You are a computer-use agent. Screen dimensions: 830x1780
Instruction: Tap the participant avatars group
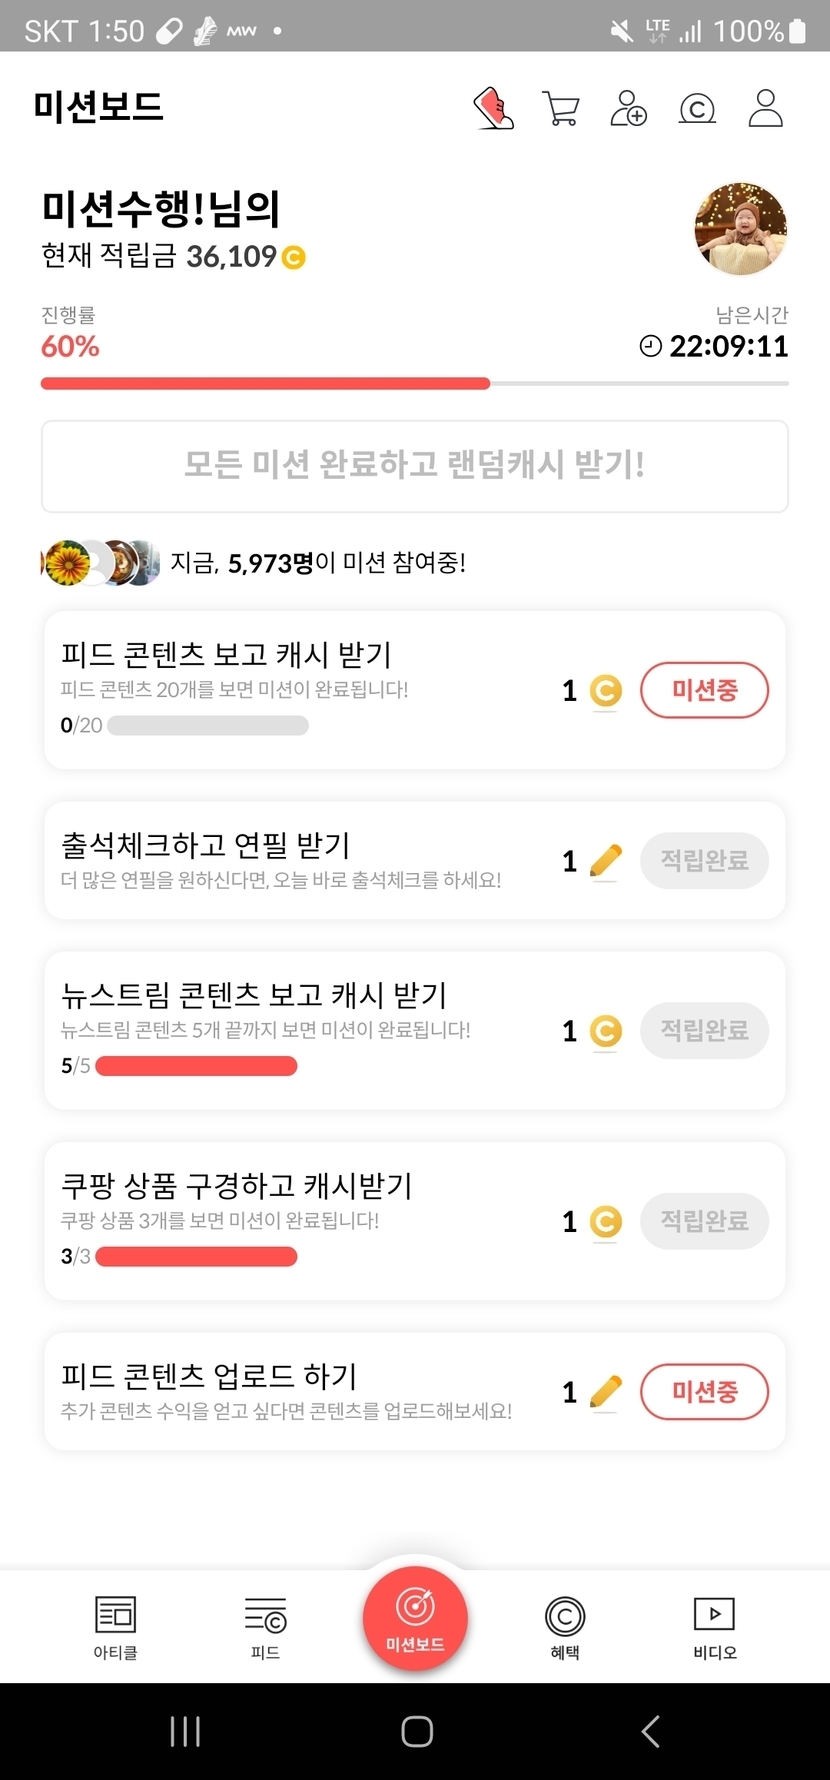(x=100, y=563)
